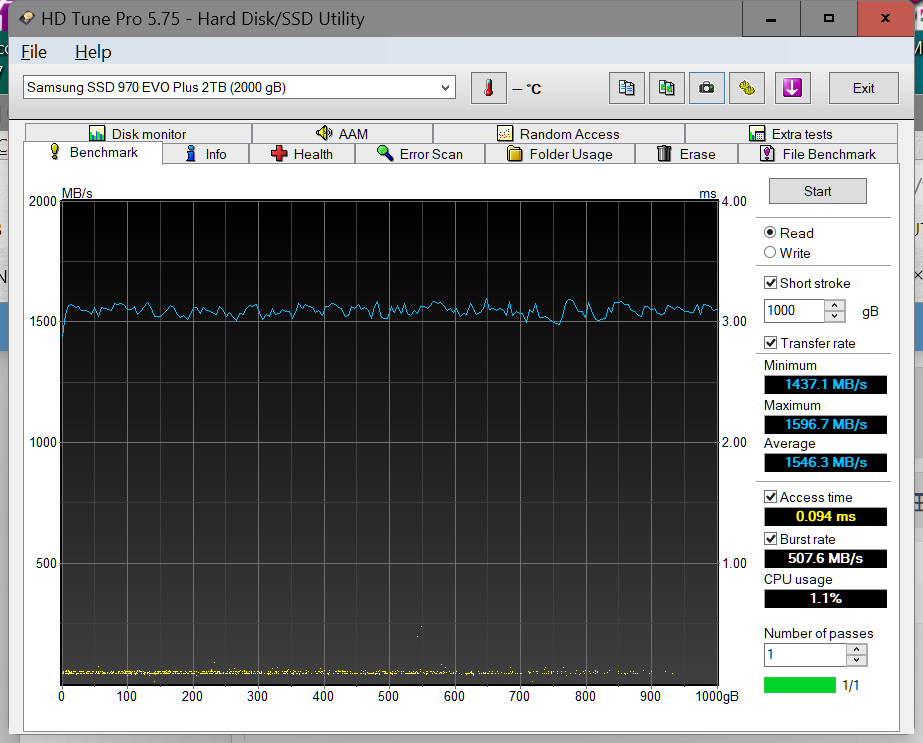
Task: Open the Help menu
Action: [x=93, y=51]
